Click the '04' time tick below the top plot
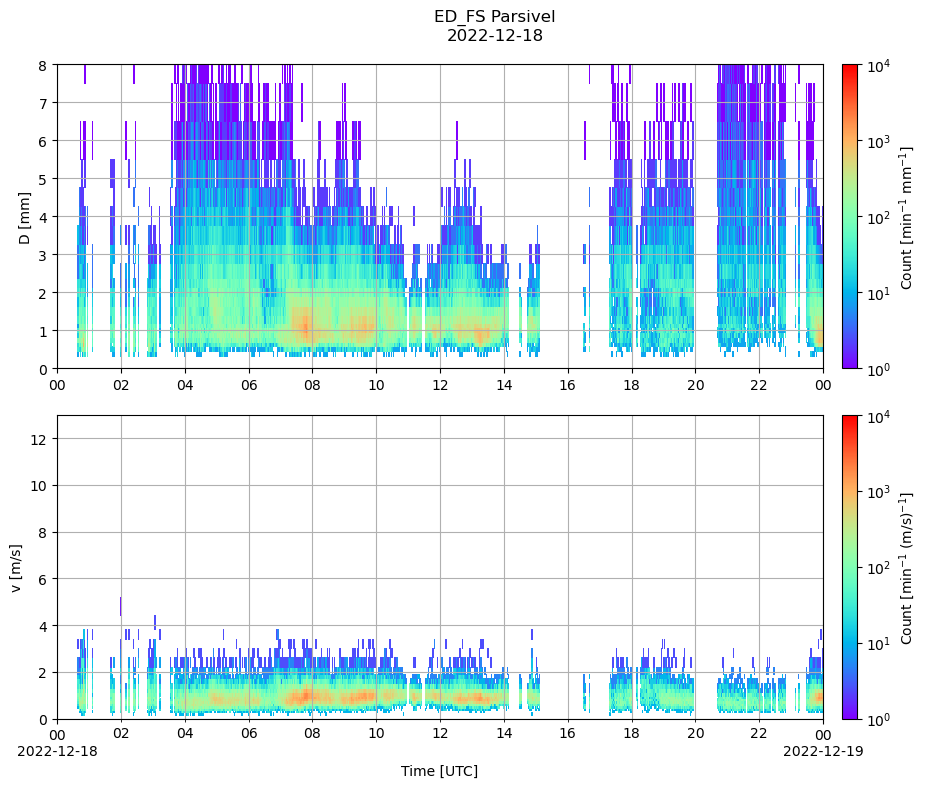The image size is (927, 788). pos(185,385)
